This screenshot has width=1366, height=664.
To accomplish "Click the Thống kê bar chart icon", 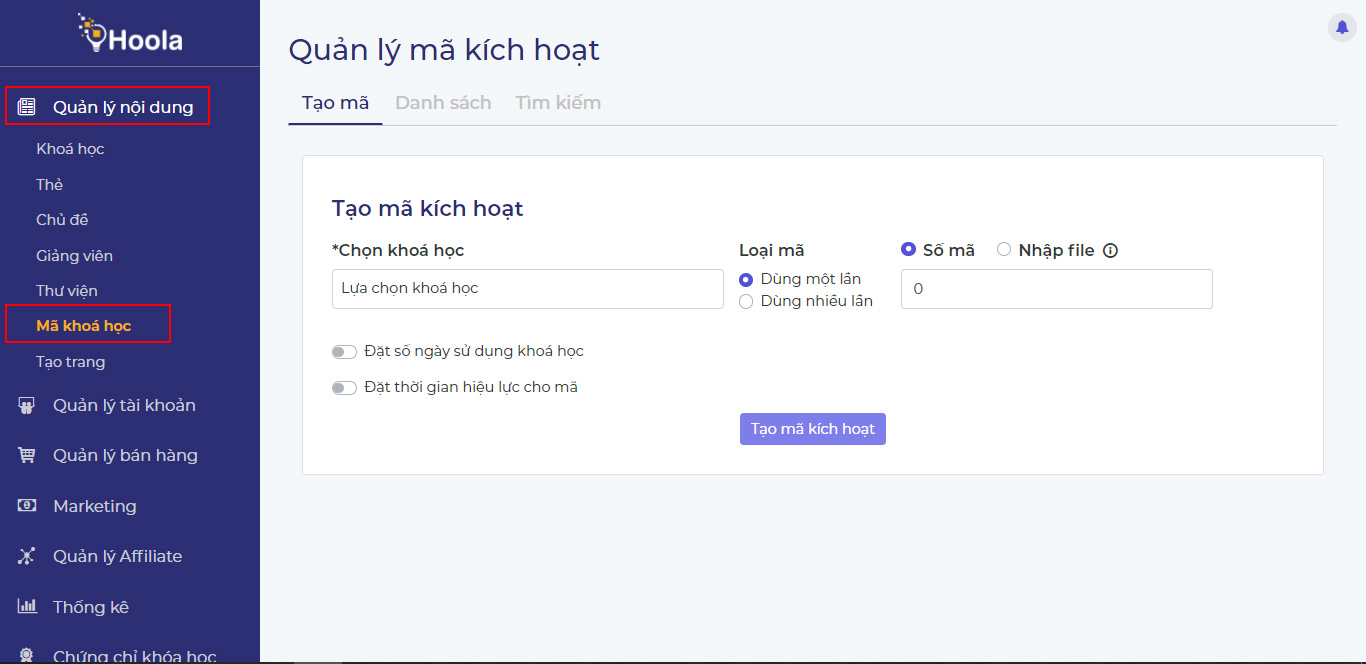I will coord(27,607).
